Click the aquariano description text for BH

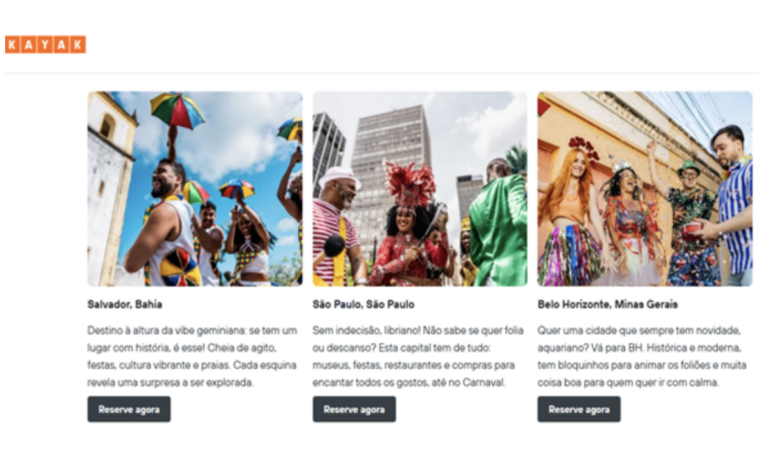(642, 356)
